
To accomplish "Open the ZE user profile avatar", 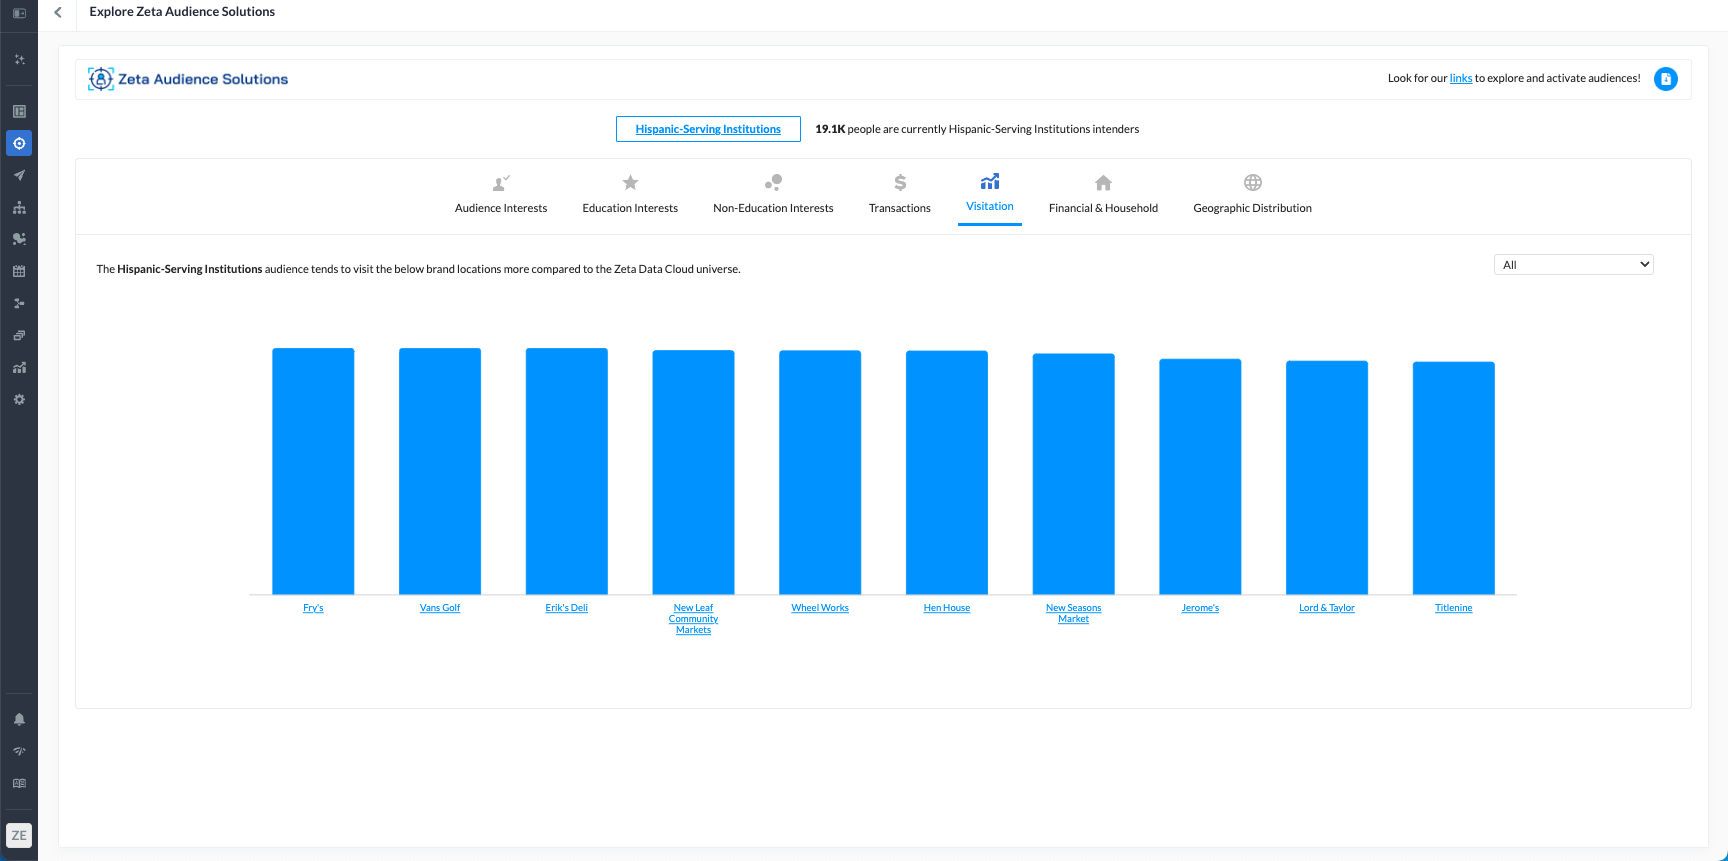I will (19, 835).
